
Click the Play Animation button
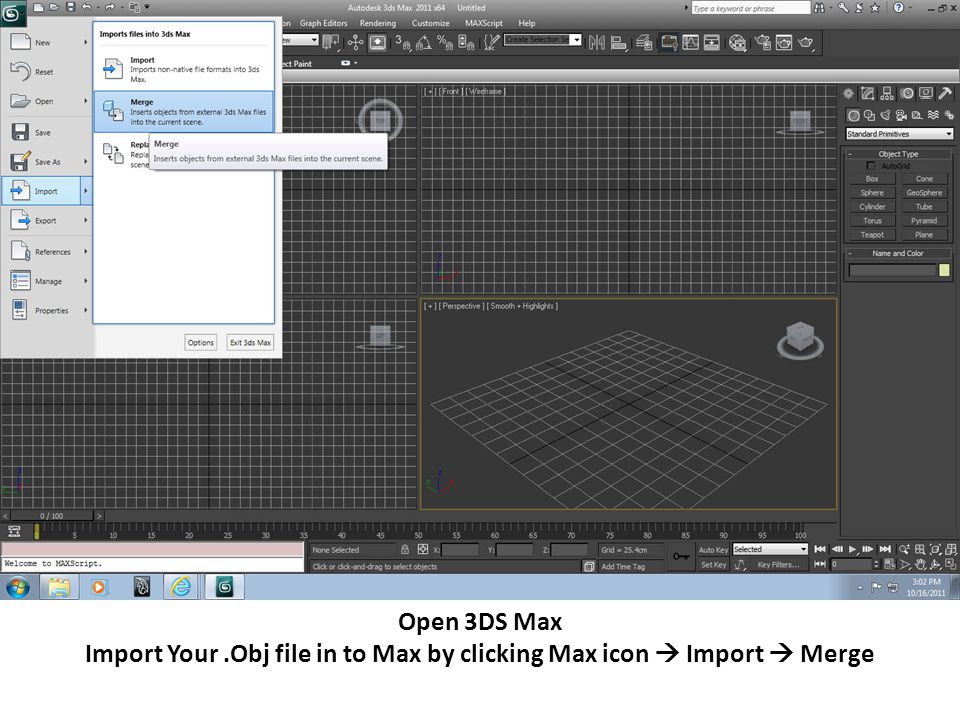coord(852,550)
